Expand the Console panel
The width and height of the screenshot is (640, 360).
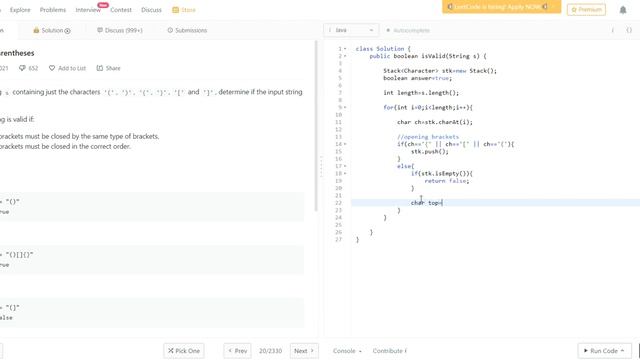(x=347, y=351)
